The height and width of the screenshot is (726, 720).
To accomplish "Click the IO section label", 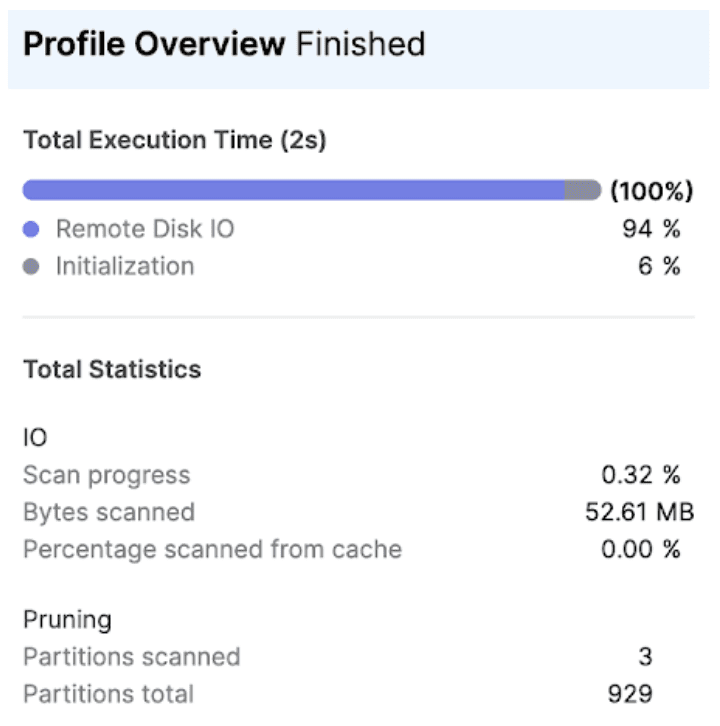I will click(x=35, y=437).
